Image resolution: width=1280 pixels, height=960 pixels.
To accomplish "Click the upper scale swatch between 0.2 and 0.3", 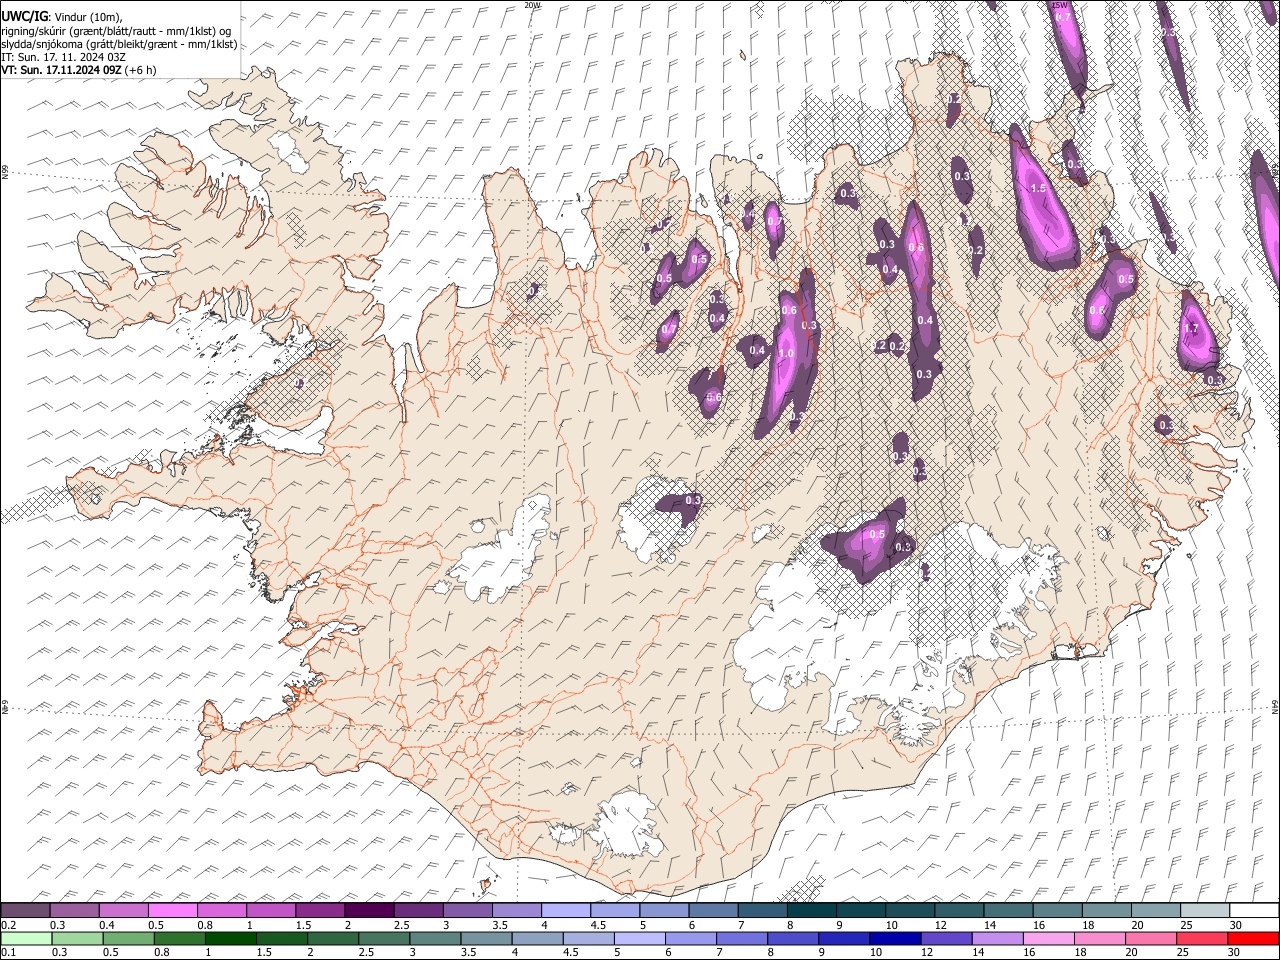I will click(x=26, y=911).
